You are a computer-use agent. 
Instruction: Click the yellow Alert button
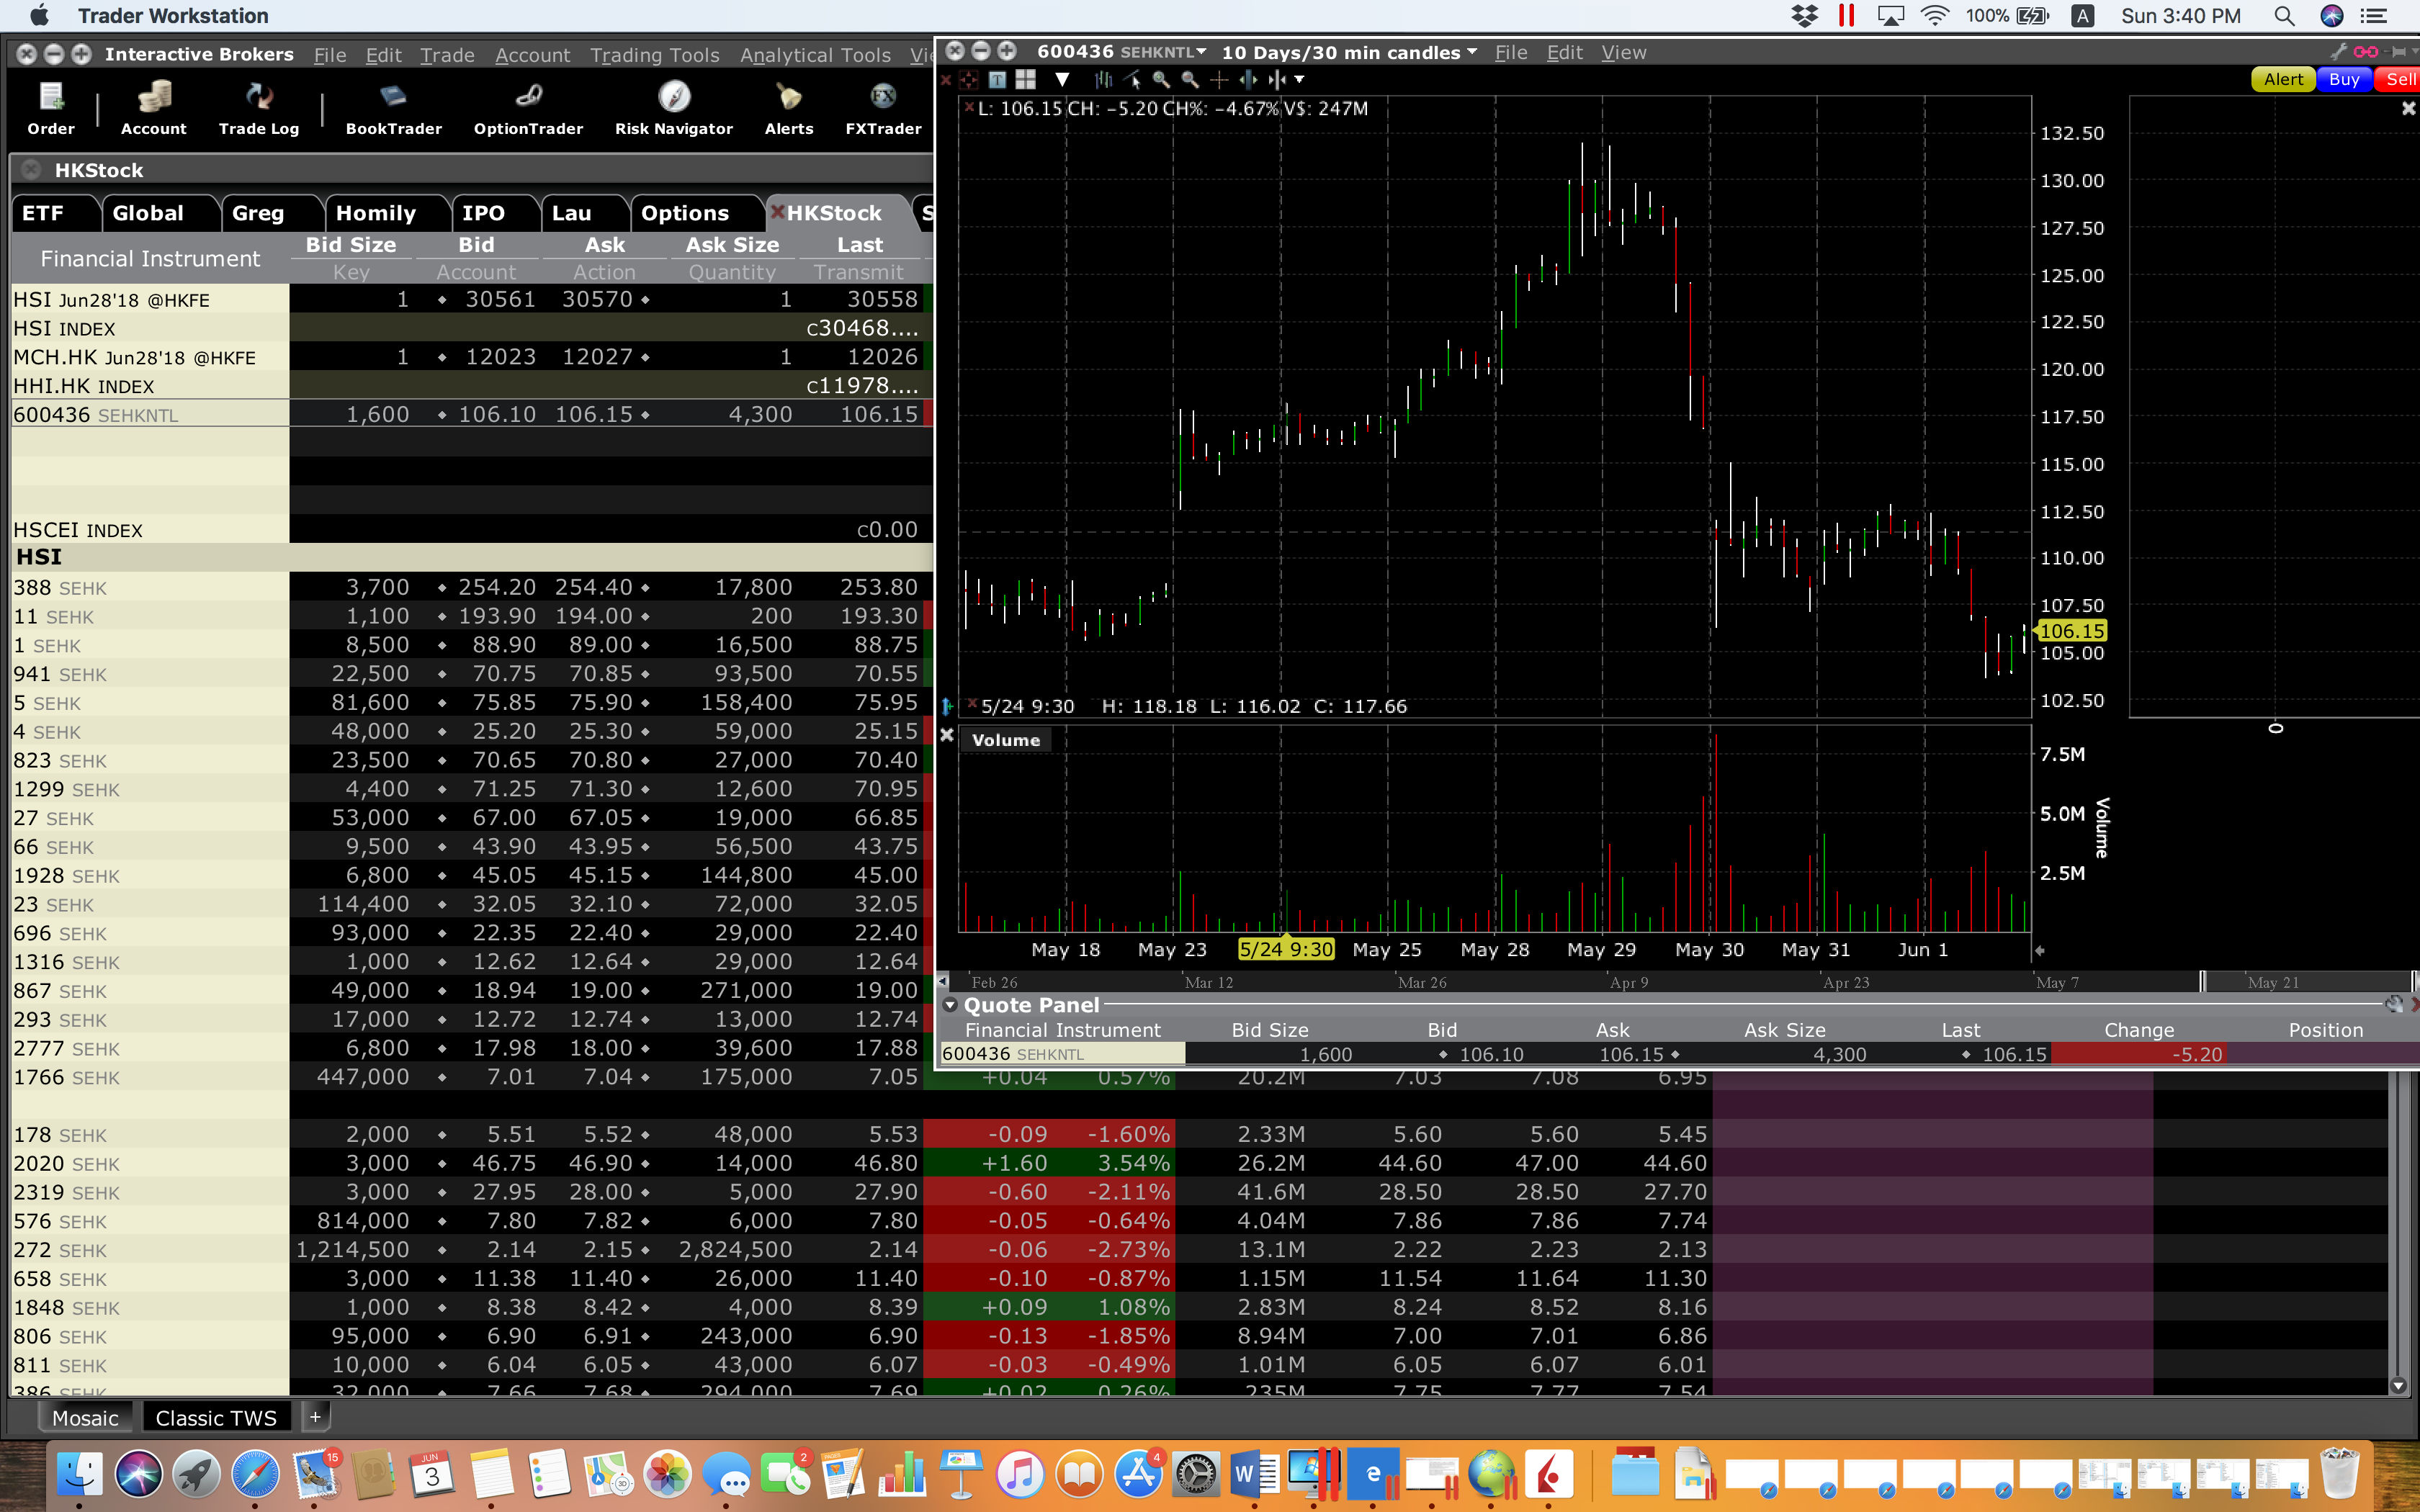click(2282, 80)
